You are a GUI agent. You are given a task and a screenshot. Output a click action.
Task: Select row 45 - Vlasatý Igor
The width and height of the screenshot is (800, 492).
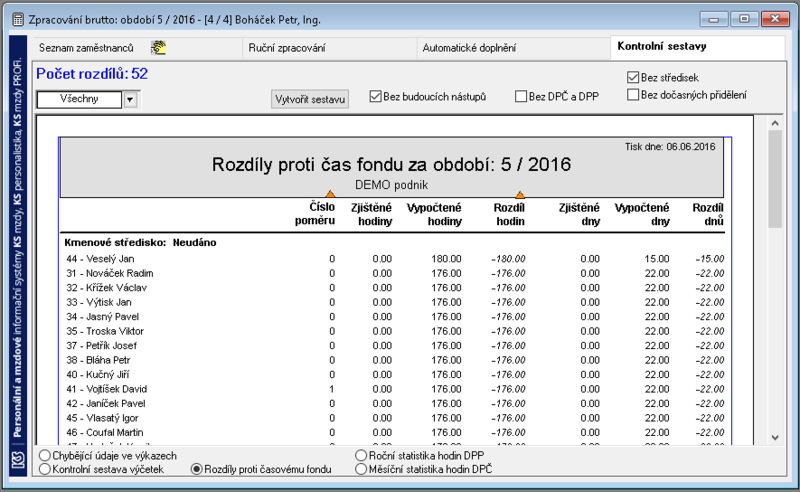tap(394, 418)
